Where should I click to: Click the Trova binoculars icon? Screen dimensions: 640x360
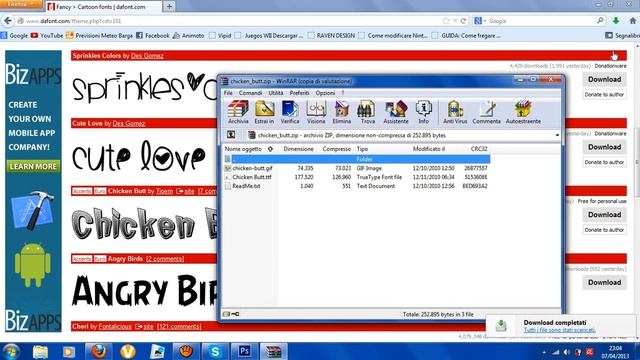click(367, 112)
